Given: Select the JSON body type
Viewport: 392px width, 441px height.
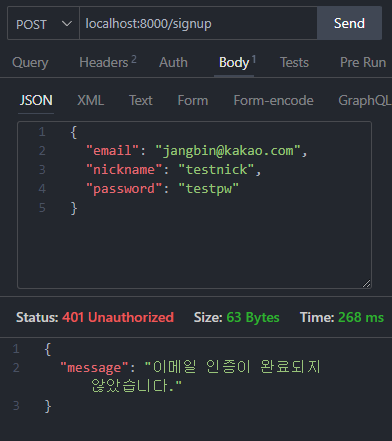Looking at the screenshot, I should [x=36, y=100].
